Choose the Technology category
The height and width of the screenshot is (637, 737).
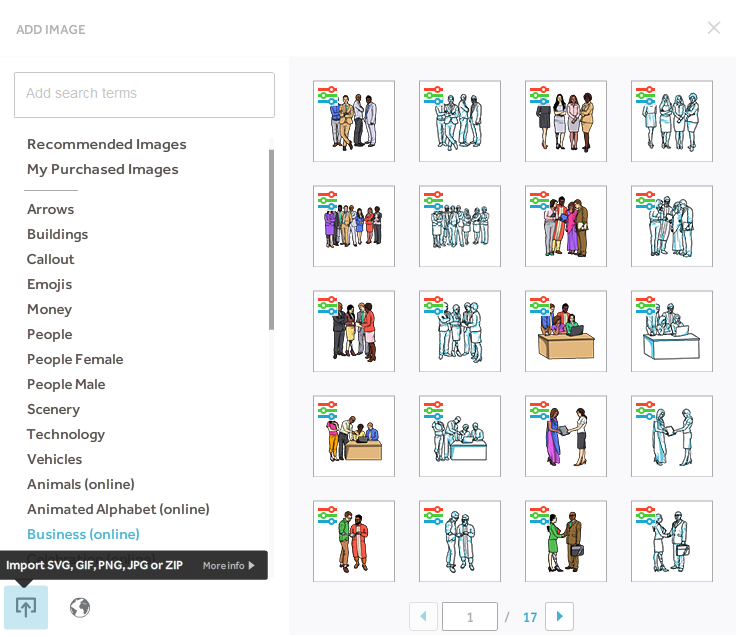pyautogui.click(x=66, y=434)
